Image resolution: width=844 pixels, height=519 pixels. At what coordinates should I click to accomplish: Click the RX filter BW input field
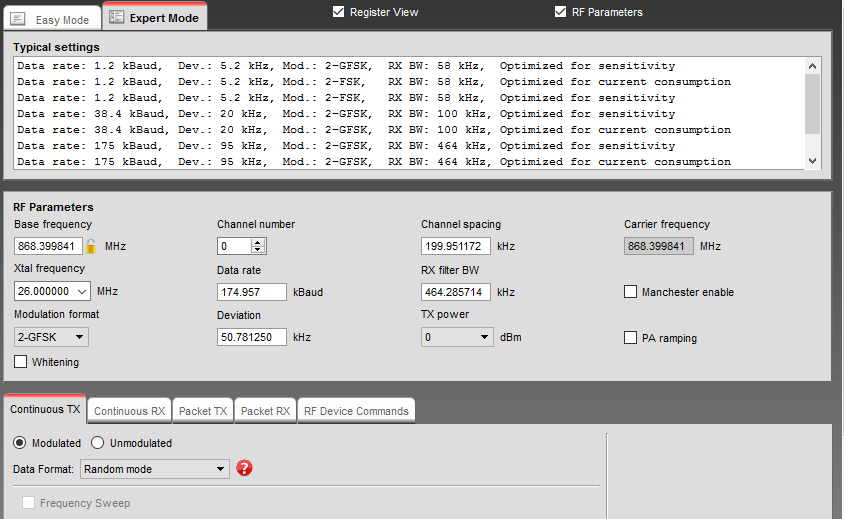click(x=455, y=292)
